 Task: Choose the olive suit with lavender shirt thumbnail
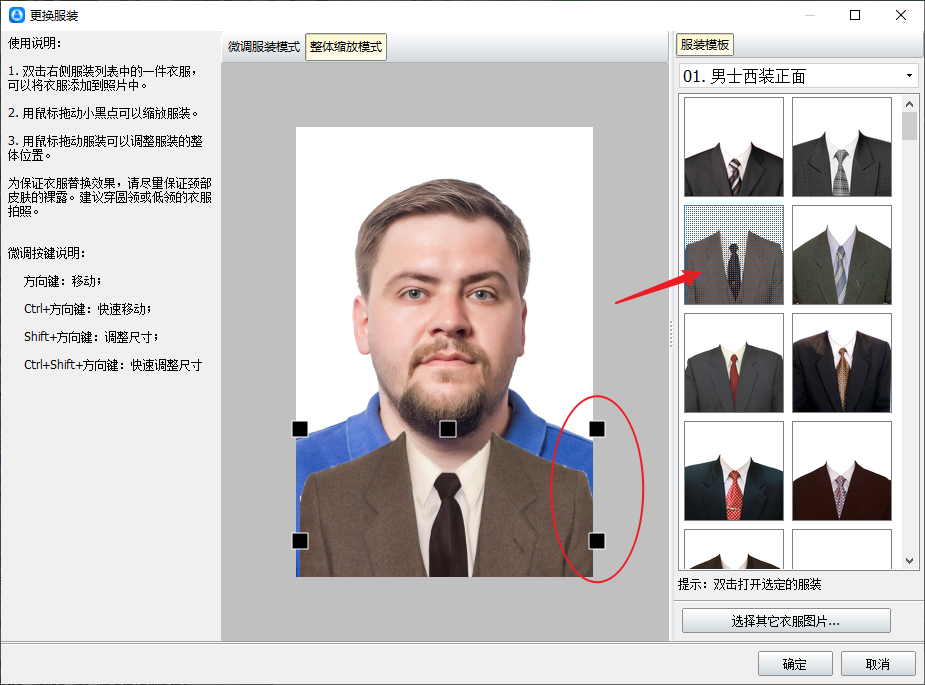pyautogui.click(x=842, y=255)
